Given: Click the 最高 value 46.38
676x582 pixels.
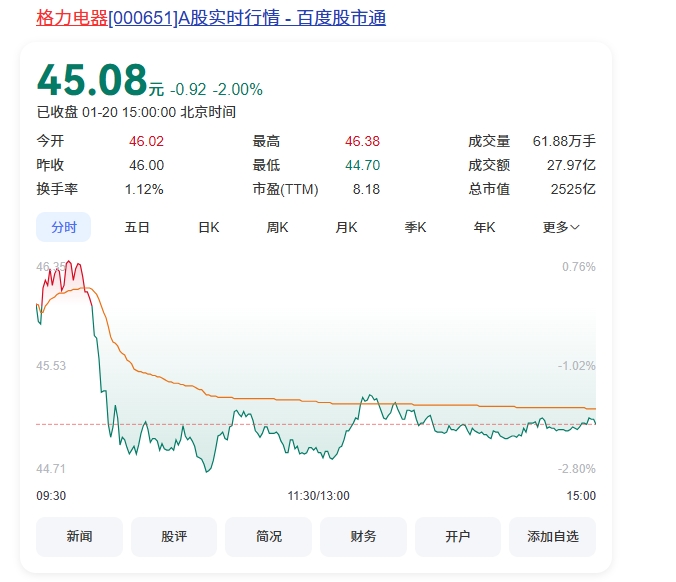Looking at the screenshot, I should [x=363, y=141].
